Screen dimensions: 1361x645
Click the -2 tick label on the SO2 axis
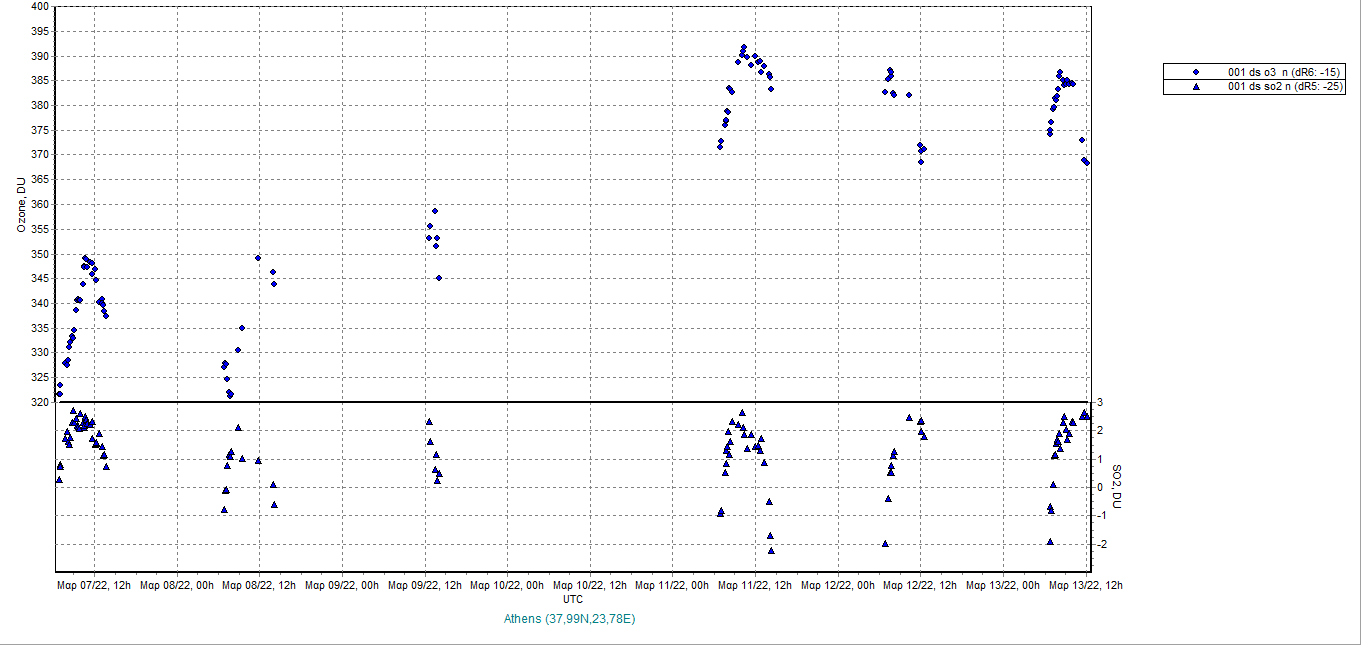(x=1101, y=545)
